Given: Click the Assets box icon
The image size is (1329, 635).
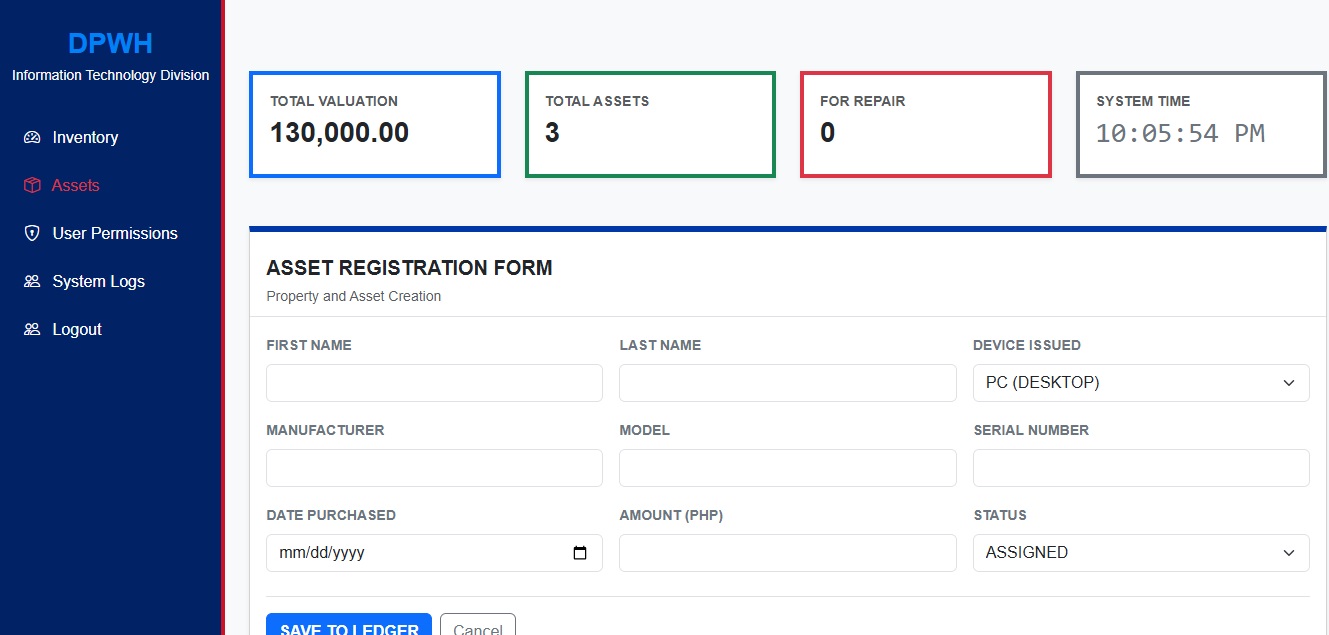Looking at the screenshot, I should (32, 185).
